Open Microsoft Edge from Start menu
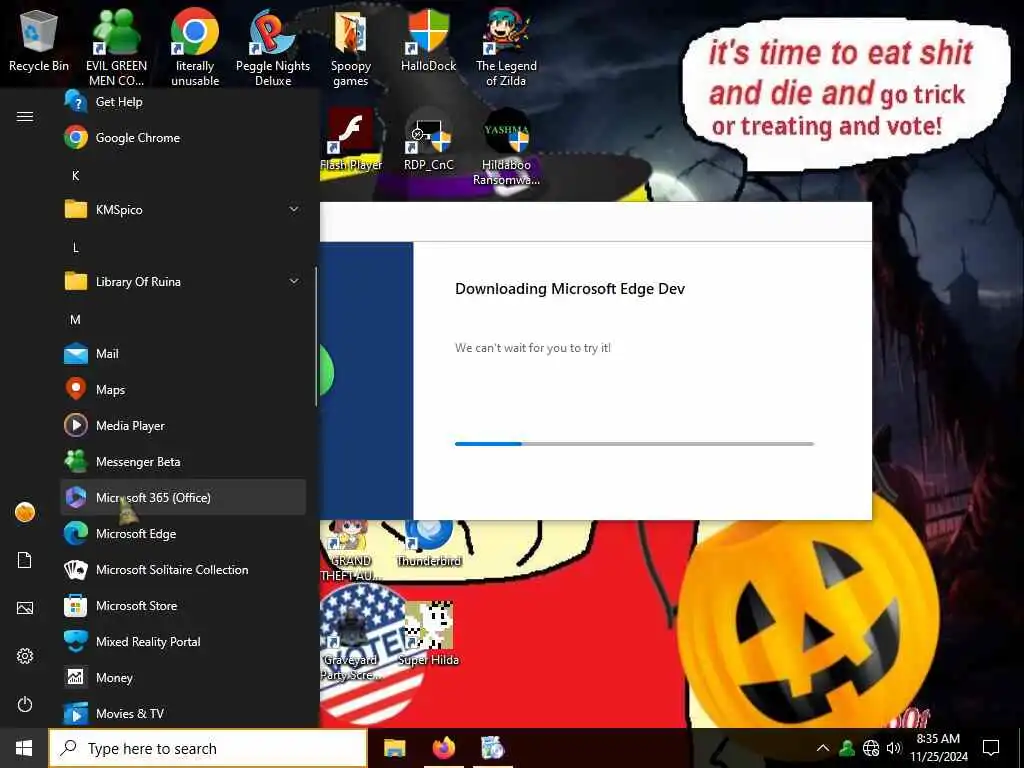Screen dimensions: 1024x768 pyautogui.click(x=183, y=534)
